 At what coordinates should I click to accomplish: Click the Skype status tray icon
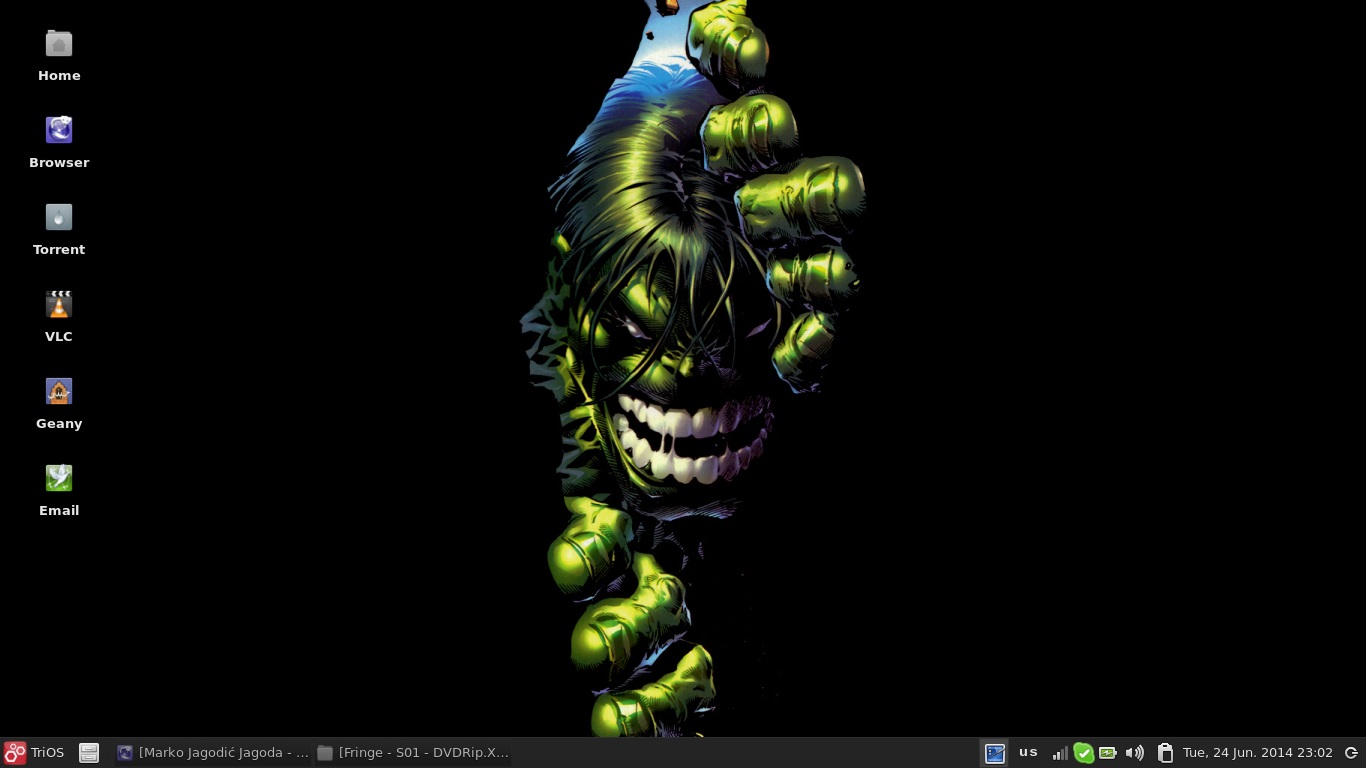1084,753
